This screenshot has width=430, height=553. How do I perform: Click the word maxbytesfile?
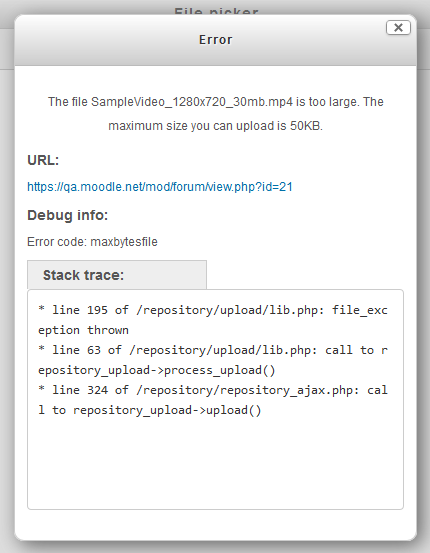(x=124, y=242)
